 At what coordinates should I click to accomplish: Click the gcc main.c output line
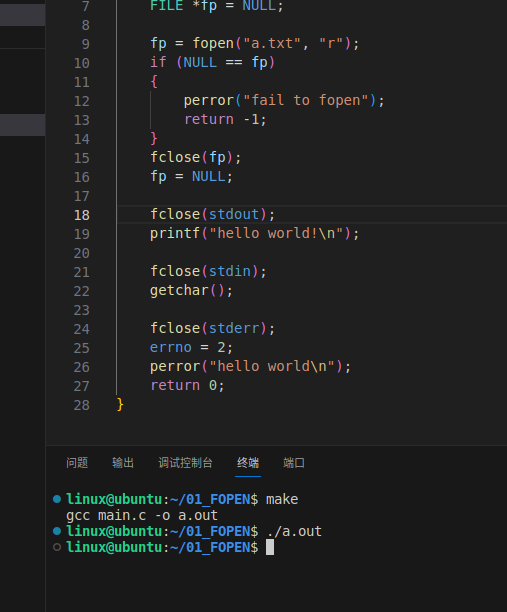142,515
